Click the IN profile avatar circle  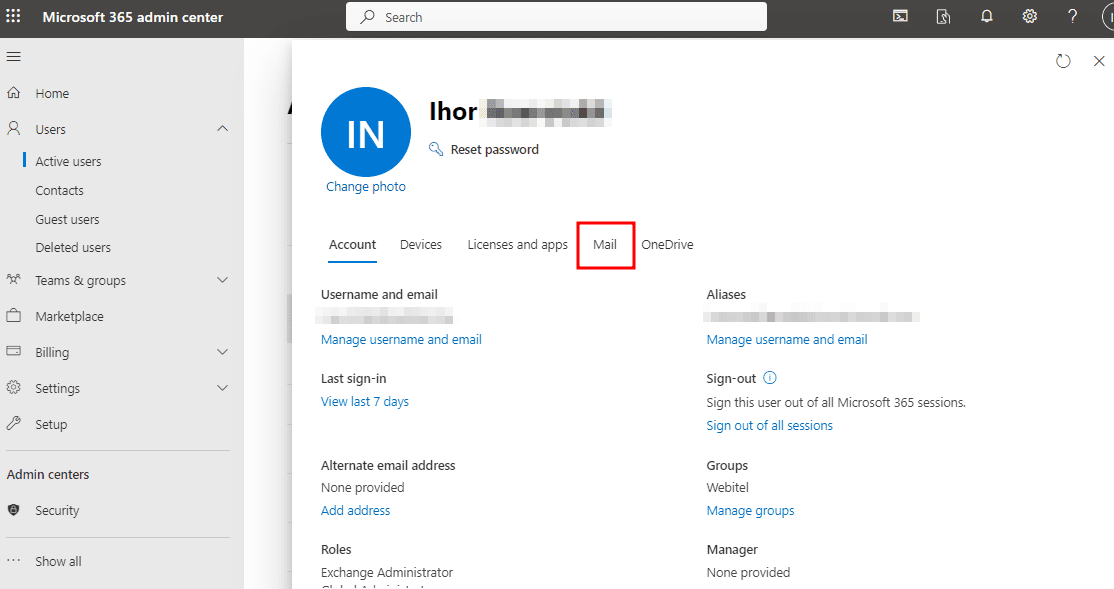pos(366,132)
